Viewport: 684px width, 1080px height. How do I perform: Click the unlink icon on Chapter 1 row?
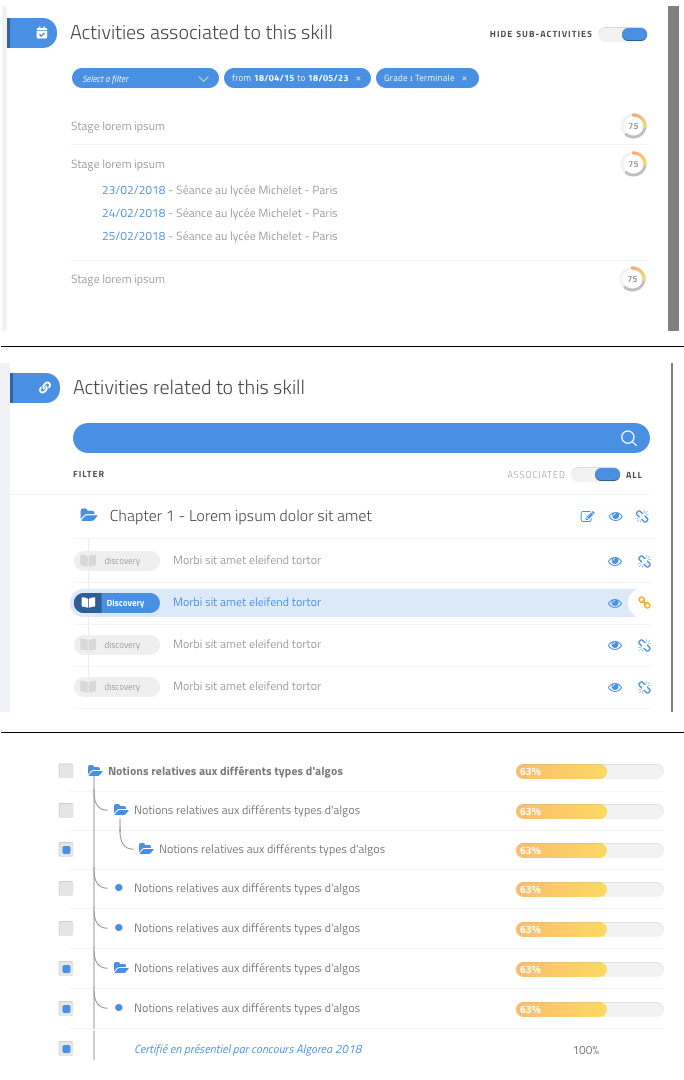644,517
